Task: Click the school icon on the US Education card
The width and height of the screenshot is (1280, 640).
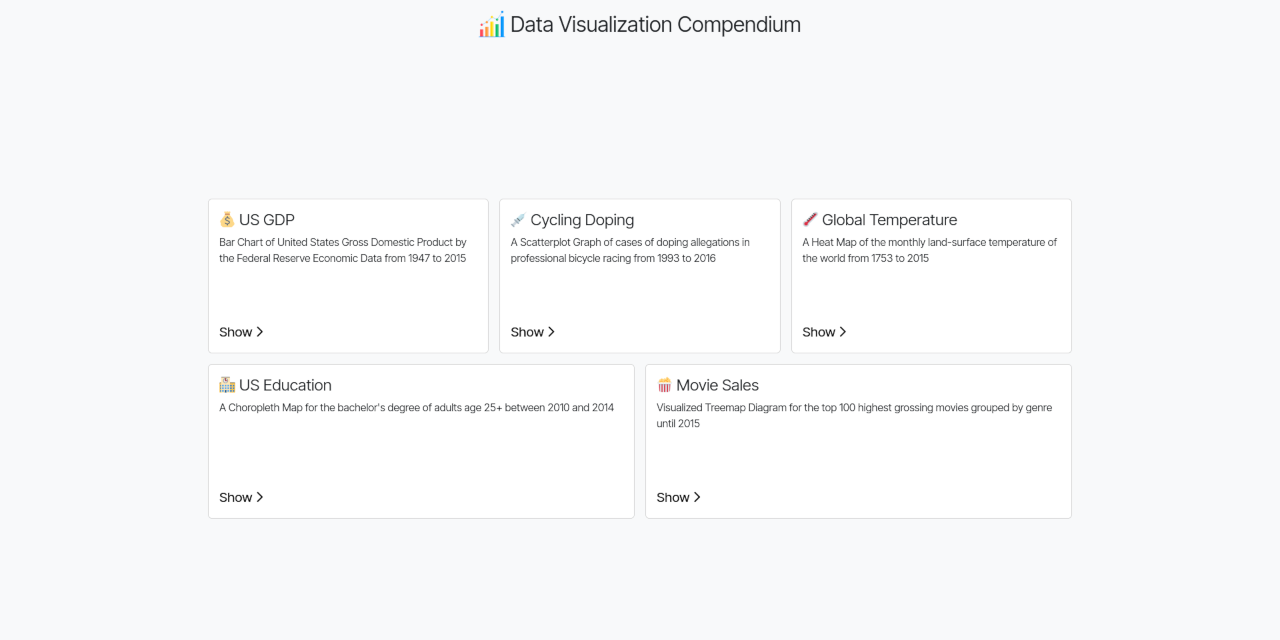Action: point(225,384)
